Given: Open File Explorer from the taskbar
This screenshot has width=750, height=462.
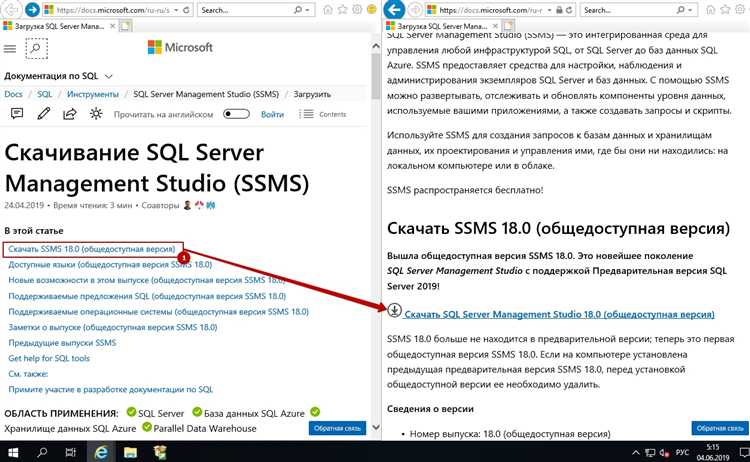Looking at the screenshot, I should point(130,452).
